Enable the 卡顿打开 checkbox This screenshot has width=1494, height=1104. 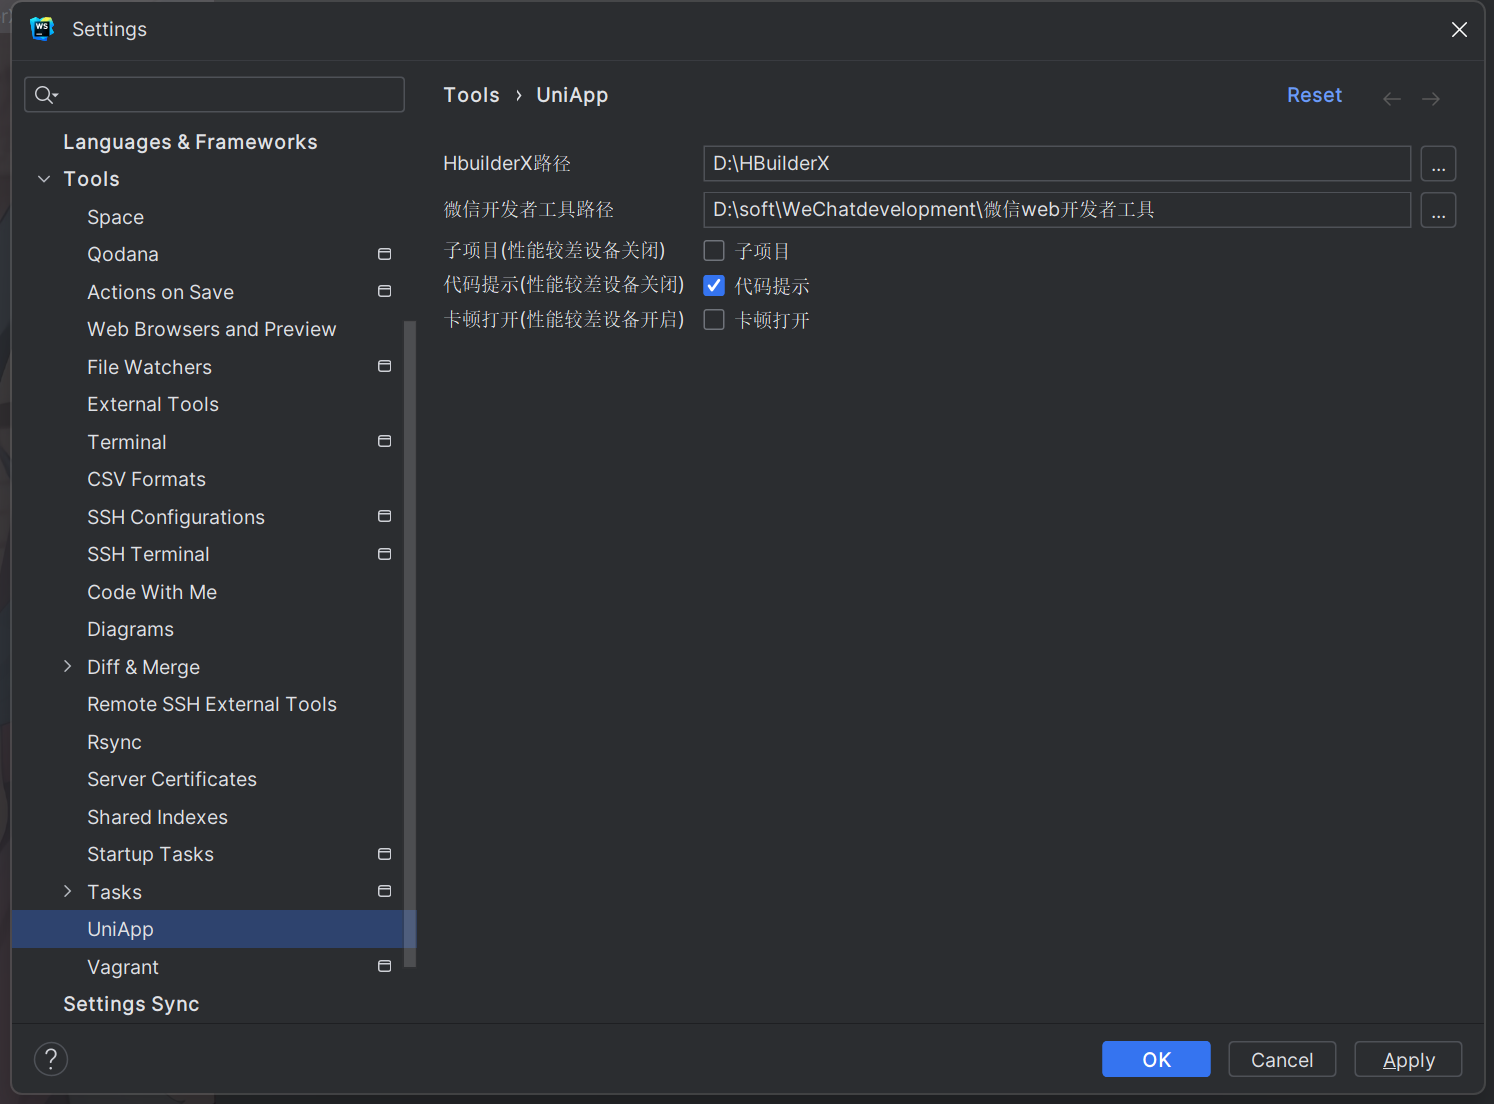(714, 320)
